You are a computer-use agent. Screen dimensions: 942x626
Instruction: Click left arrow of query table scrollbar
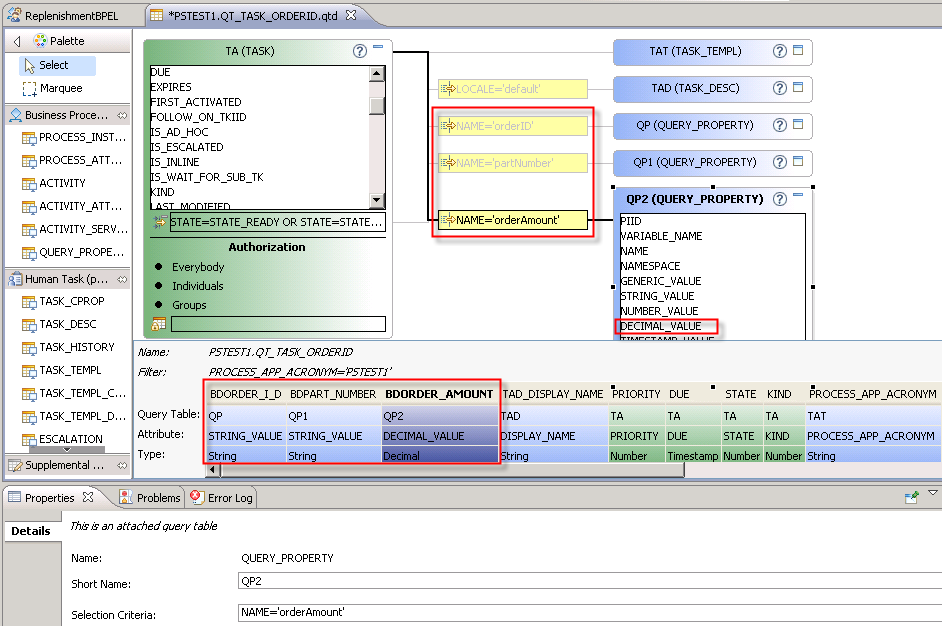[x=212, y=470]
